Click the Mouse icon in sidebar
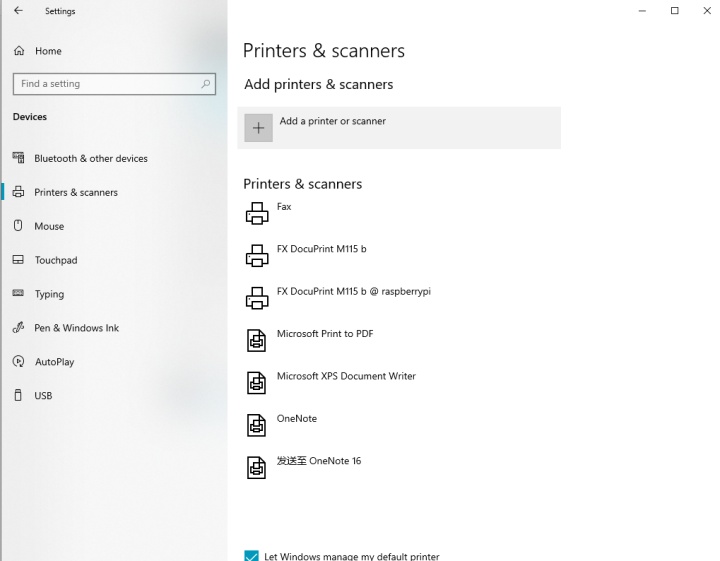The height and width of the screenshot is (561, 720). tap(18, 225)
